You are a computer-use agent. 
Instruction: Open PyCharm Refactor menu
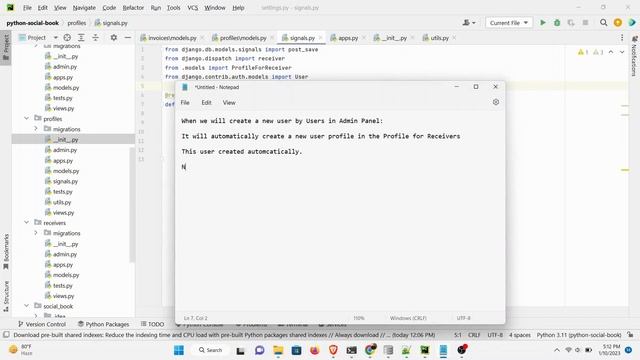point(133,8)
